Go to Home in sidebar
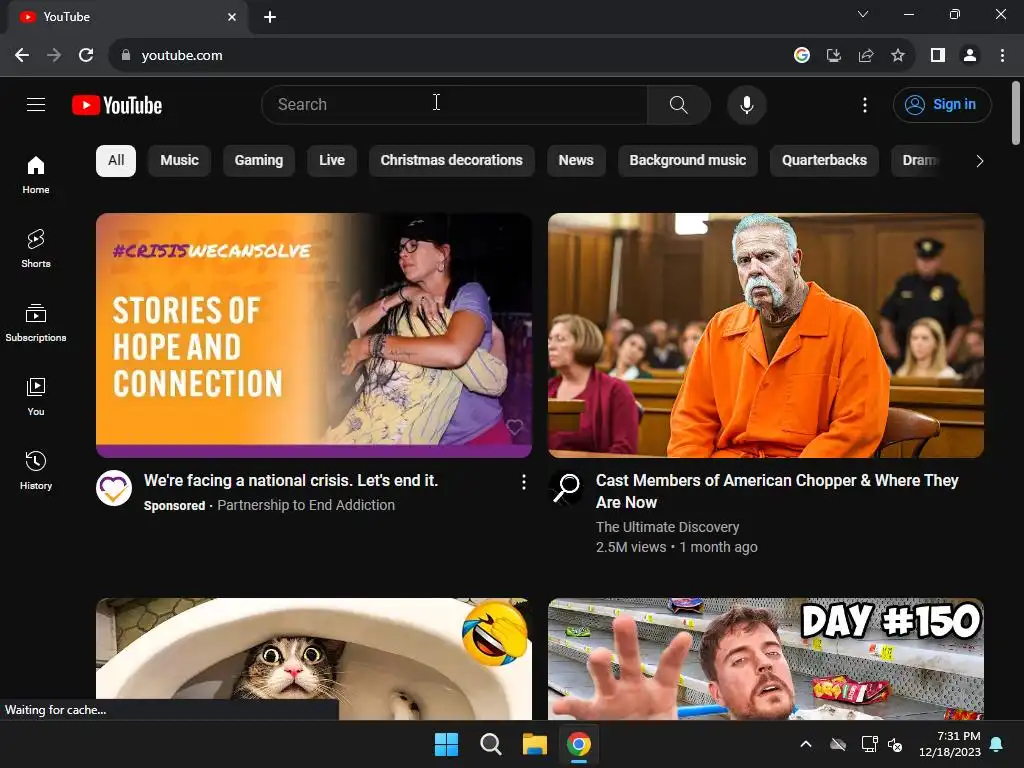 pos(36,174)
